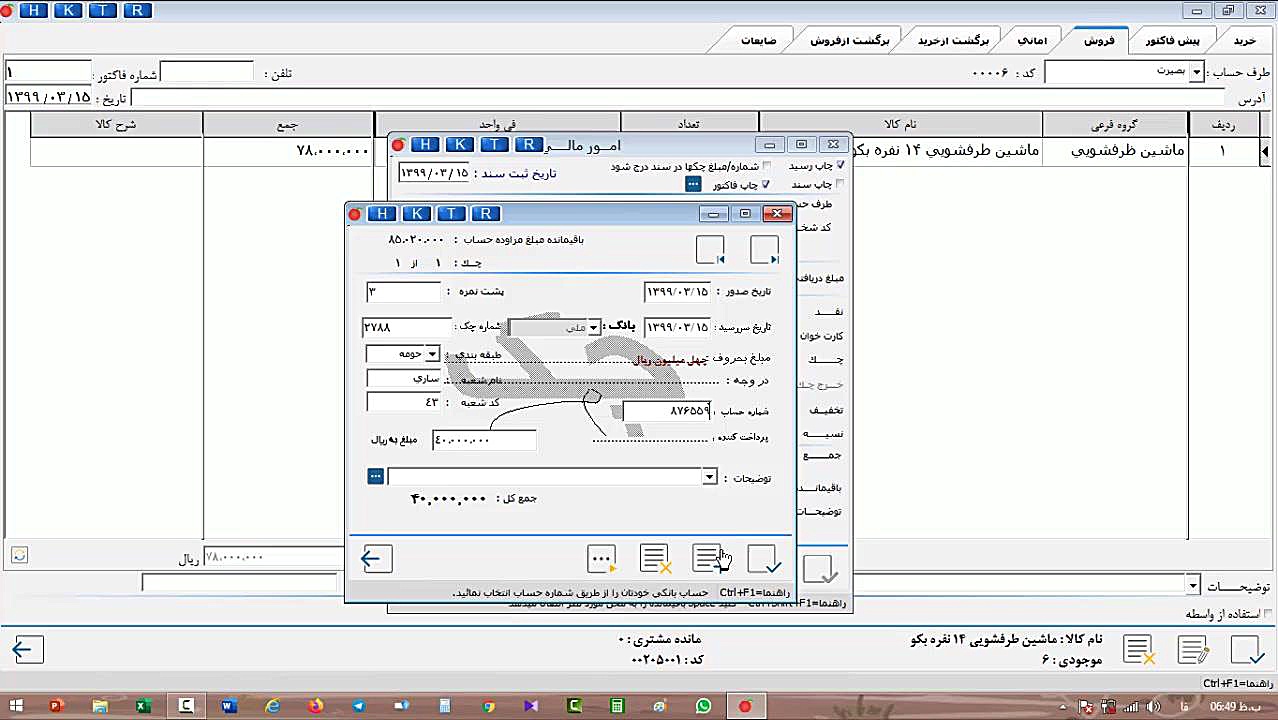Click the small icon left of total field
Viewport: 1278px width, 720px height.
click(19, 555)
